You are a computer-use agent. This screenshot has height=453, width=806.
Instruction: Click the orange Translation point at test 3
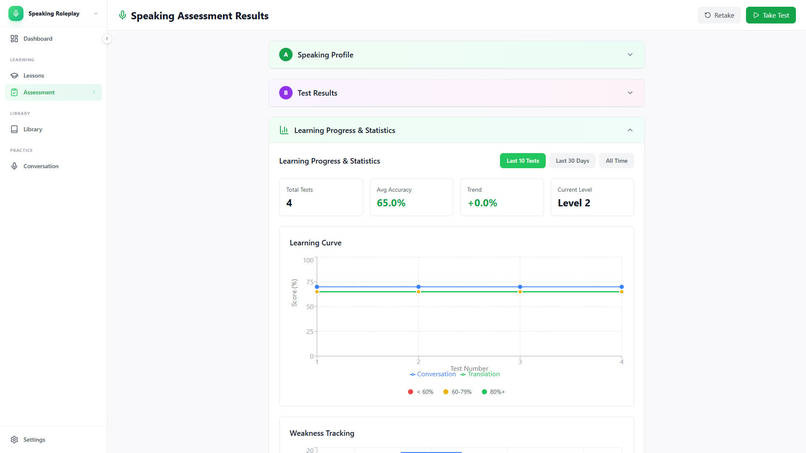[520, 292]
